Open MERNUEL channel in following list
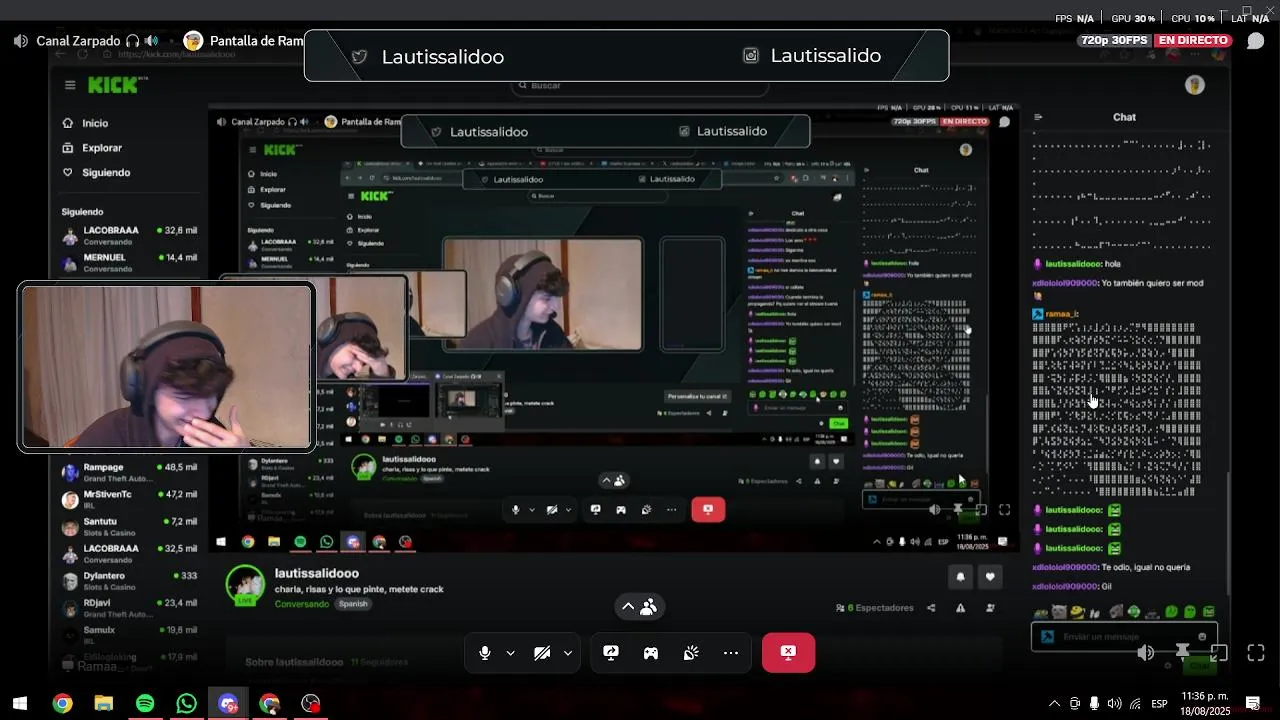 [130, 262]
